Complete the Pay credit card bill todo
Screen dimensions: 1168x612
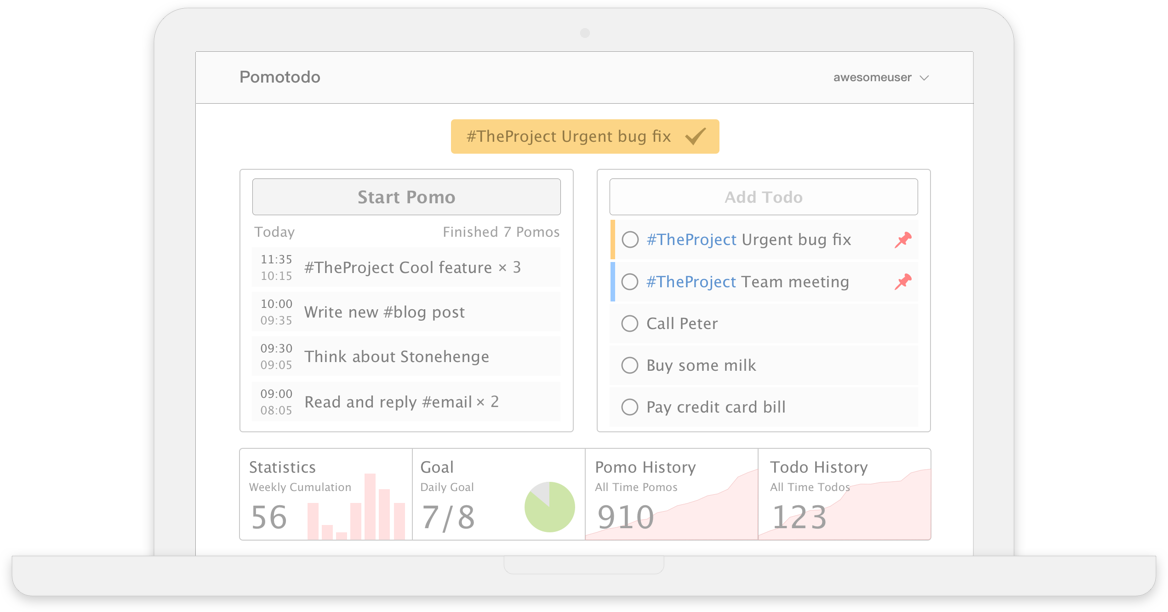[x=630, y=407]
